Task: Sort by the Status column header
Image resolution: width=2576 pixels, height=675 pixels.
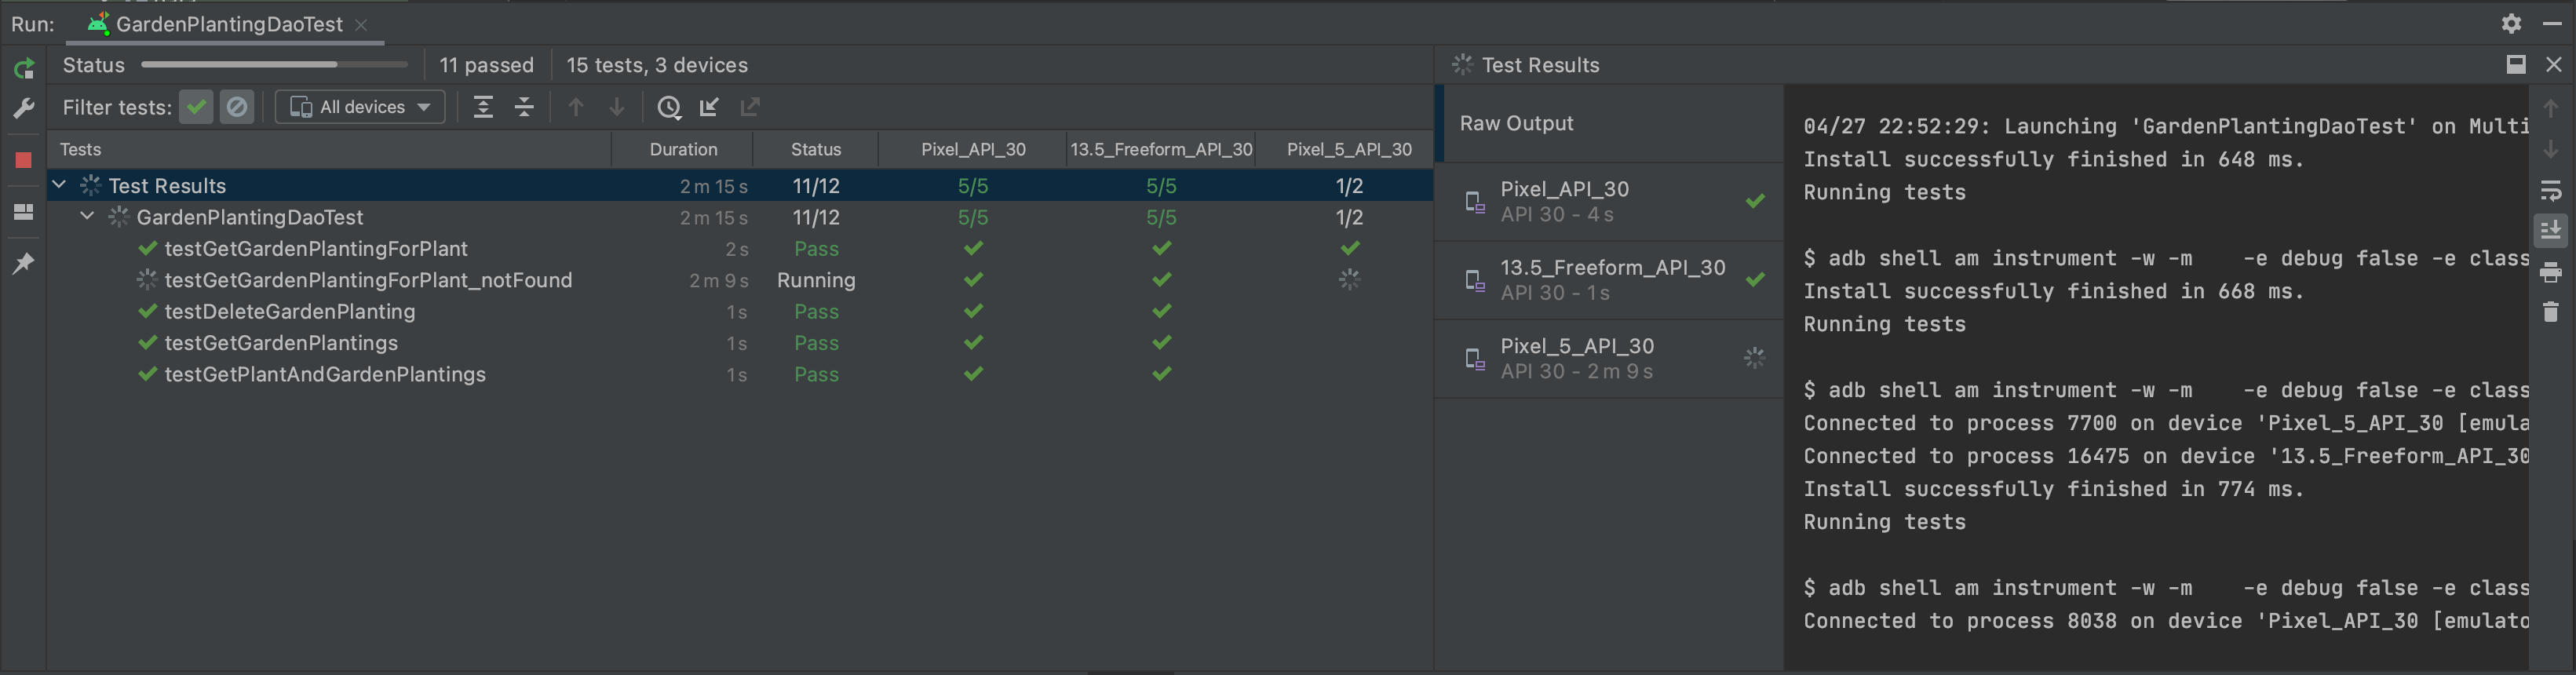Action: coord(816,149)
